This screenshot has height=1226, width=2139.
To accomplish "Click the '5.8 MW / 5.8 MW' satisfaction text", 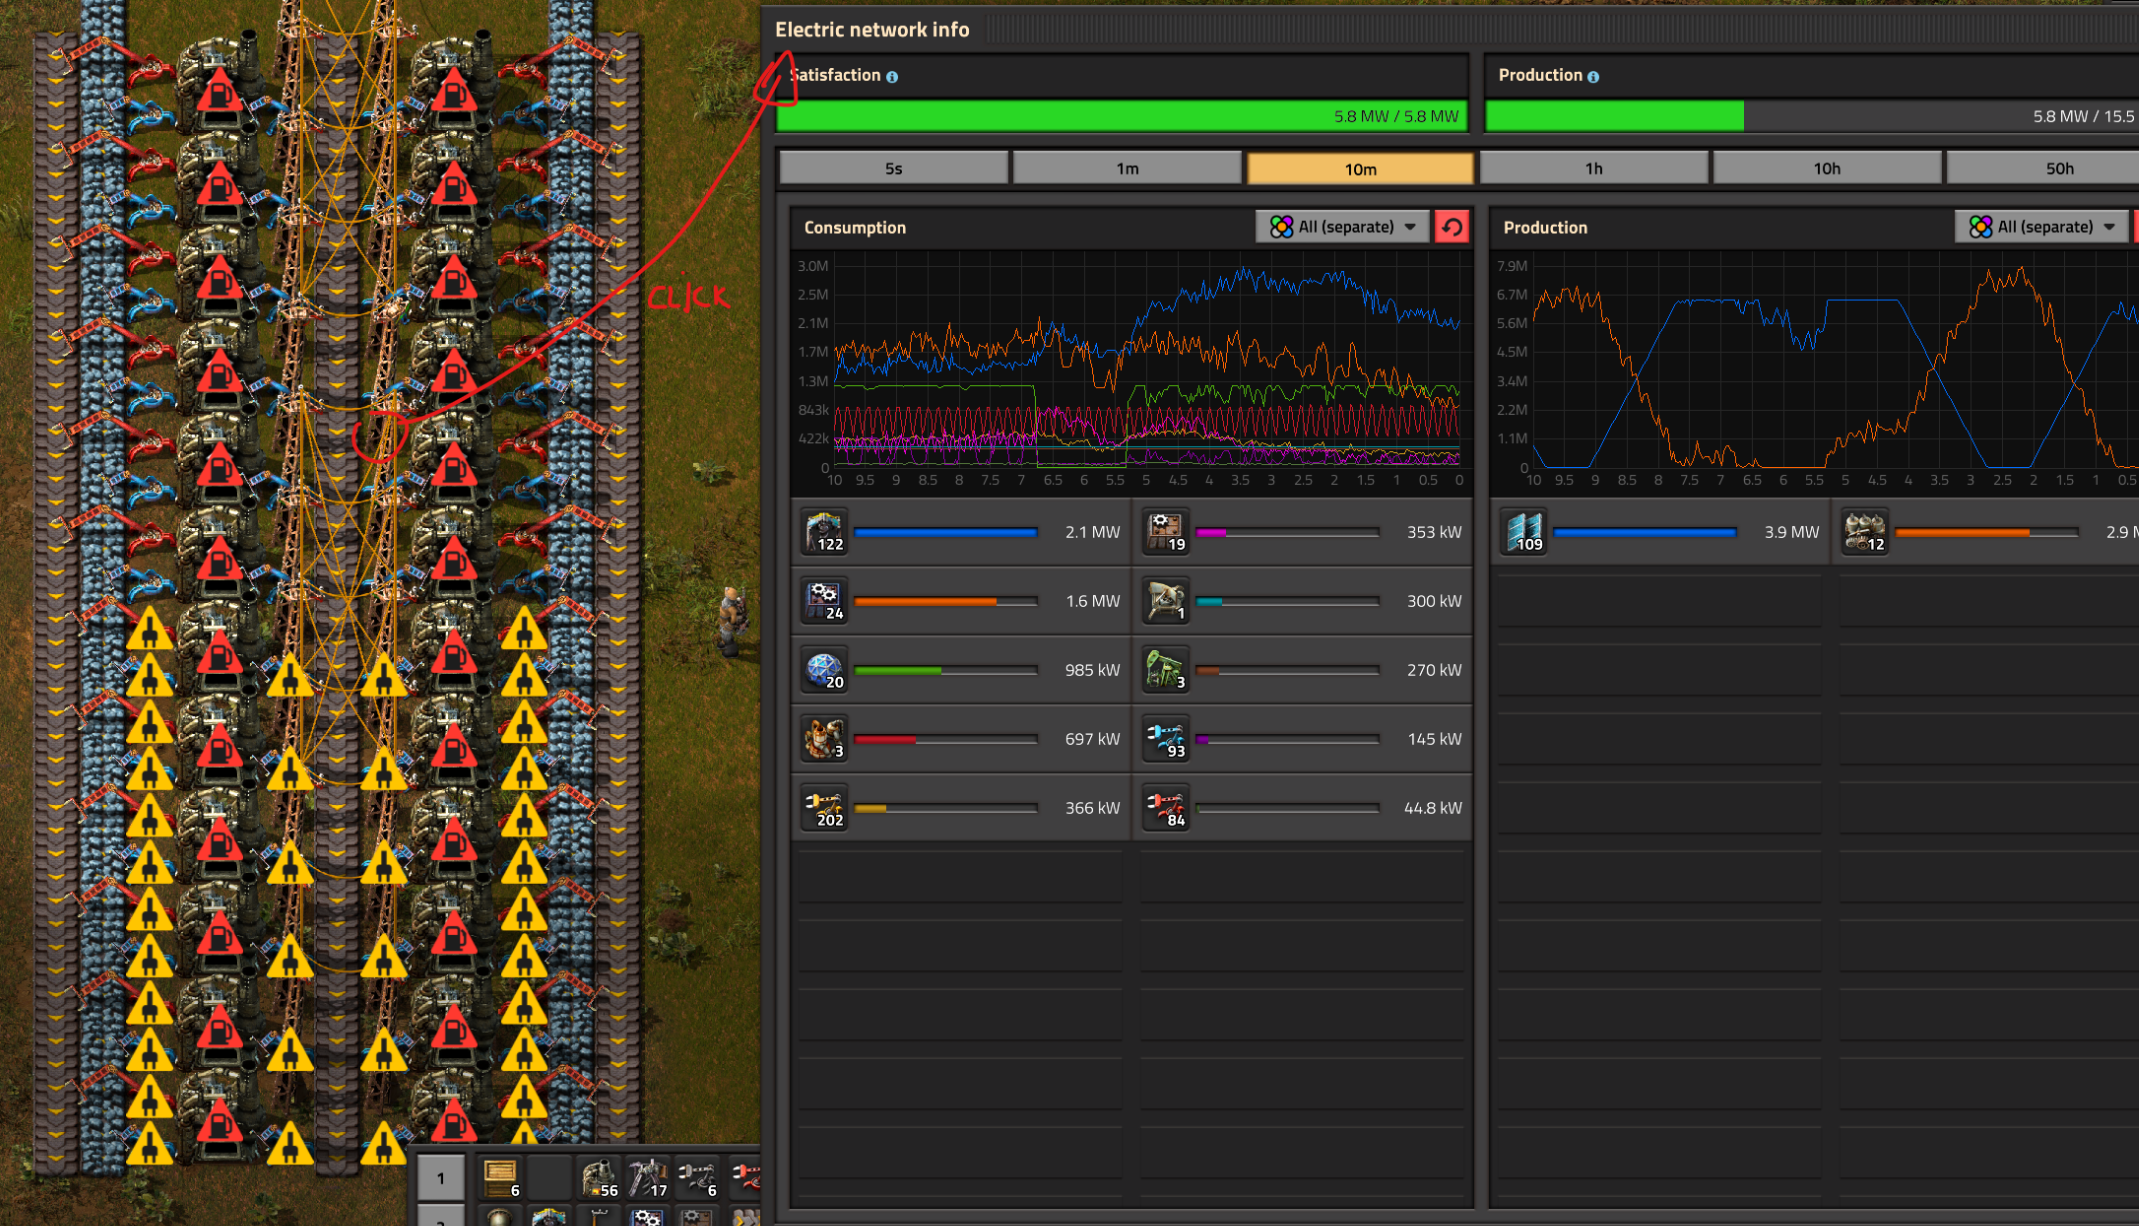I will tap(1396, 117).
